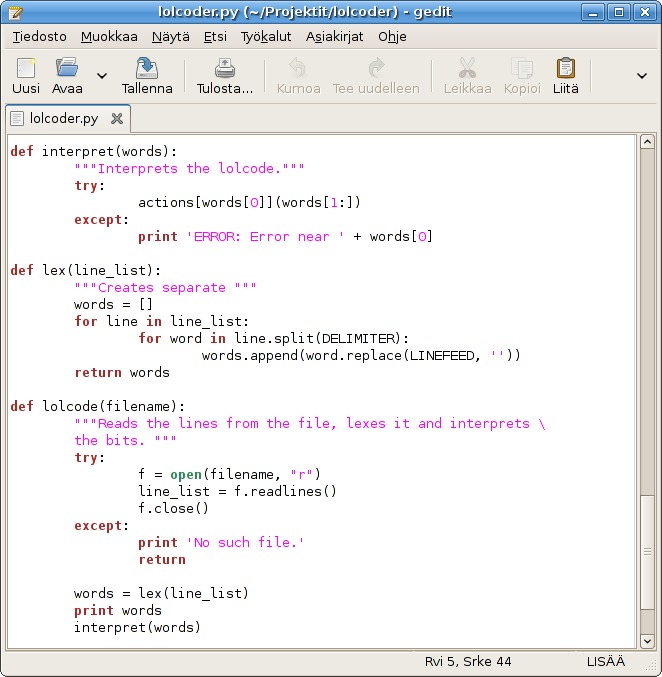Close the lolcoder.py tab

click(x=117, y=118)
